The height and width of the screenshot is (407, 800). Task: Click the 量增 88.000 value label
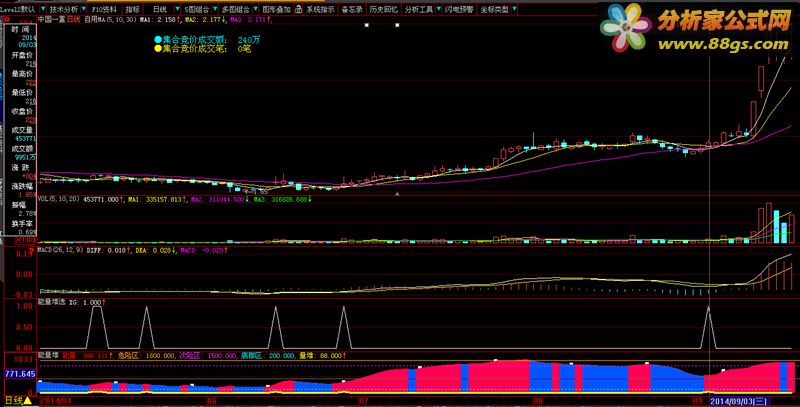point(320,355)
